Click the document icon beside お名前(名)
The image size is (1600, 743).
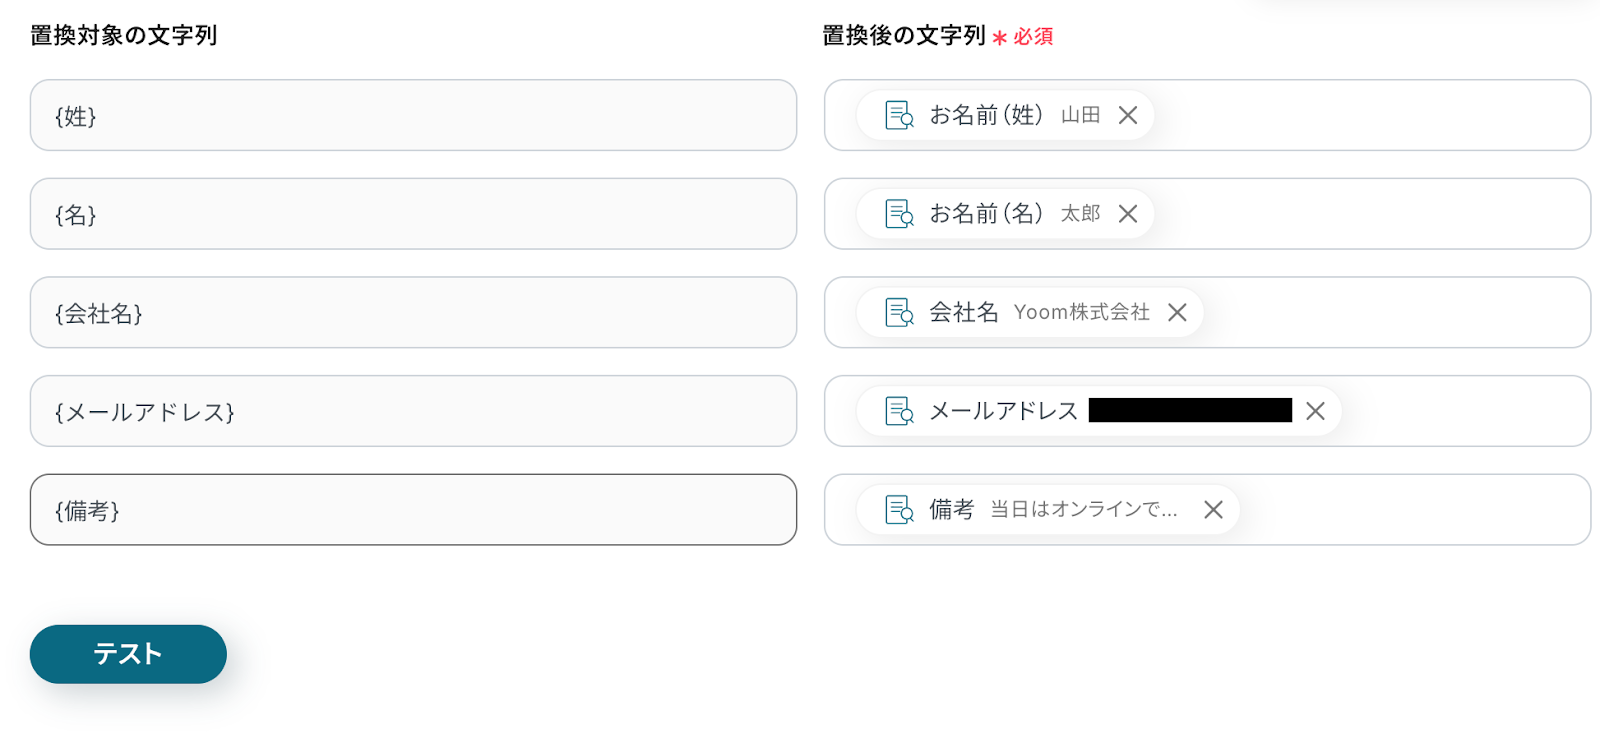(x=899, y=214)
